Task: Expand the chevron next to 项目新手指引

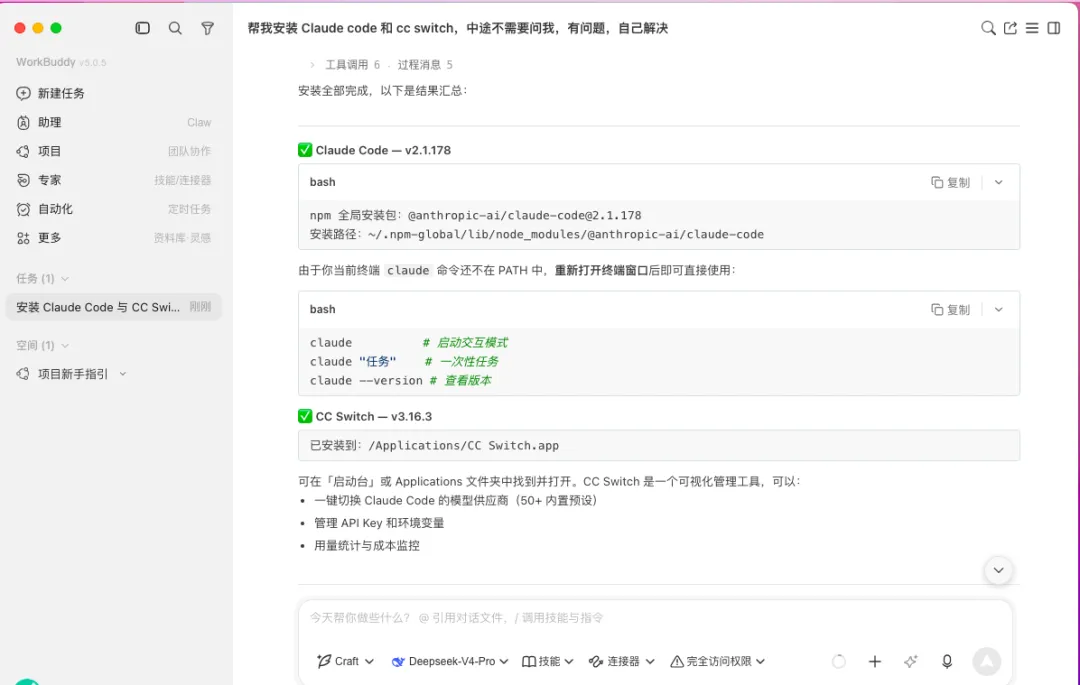Action: pos(123,374)
